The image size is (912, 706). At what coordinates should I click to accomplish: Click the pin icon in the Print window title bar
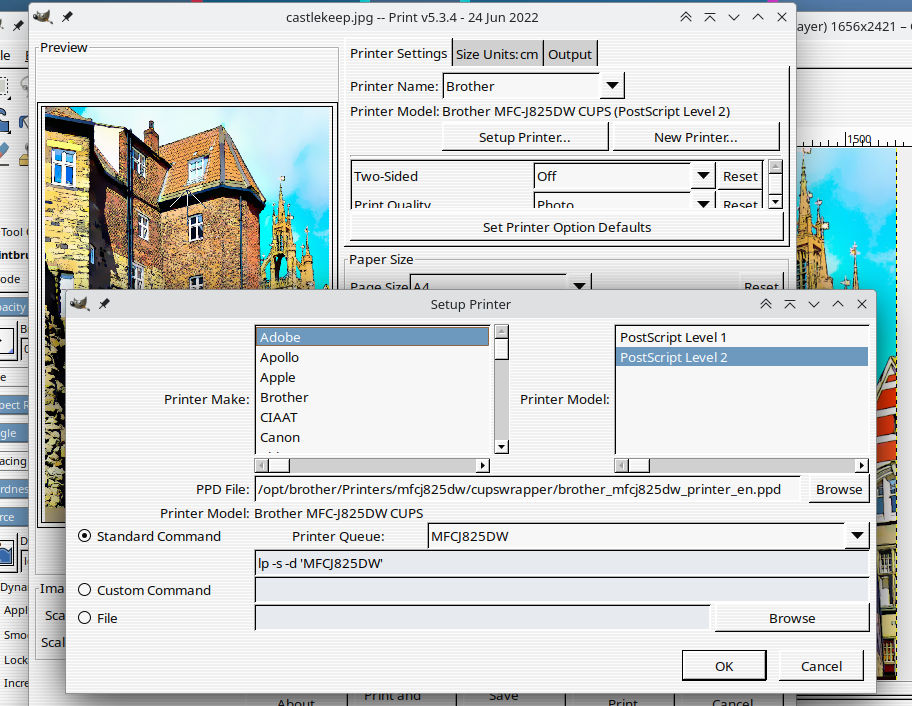click(67, 17)
